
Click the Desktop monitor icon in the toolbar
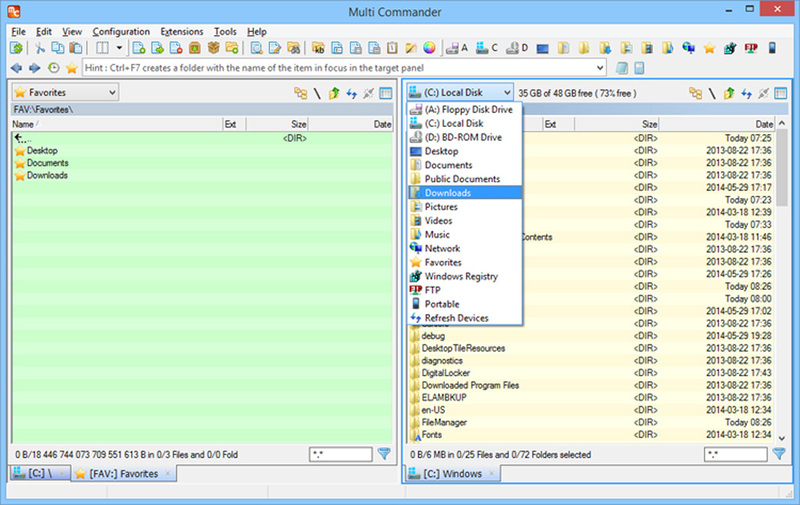[x=543, y=49]
